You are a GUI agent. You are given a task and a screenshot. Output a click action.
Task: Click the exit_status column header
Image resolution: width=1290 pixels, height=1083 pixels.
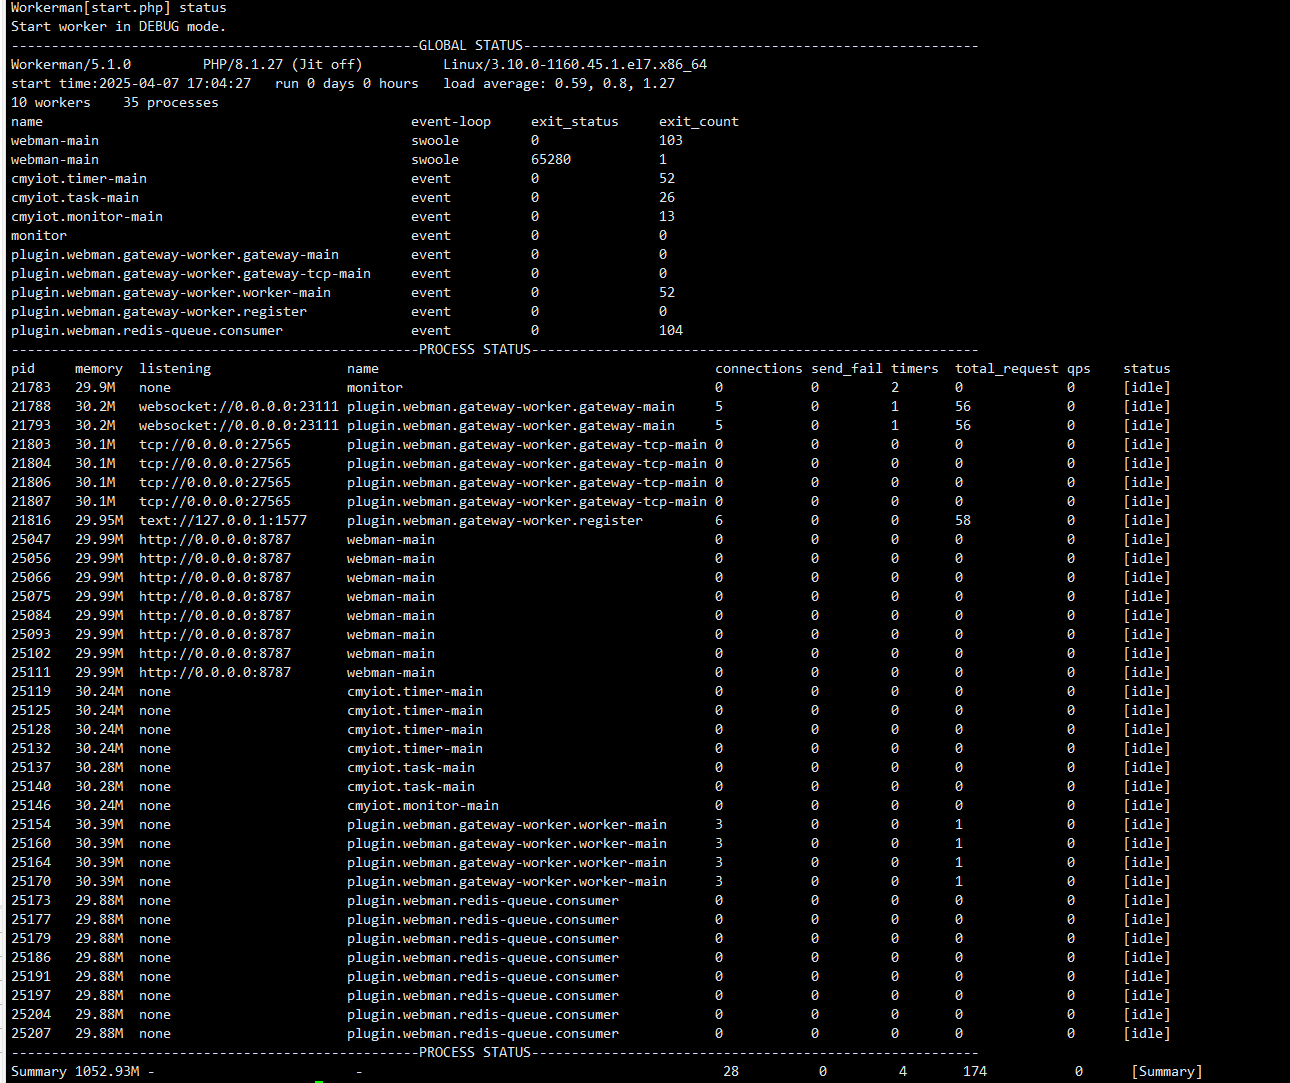pyautogui.click(x=575, y=121)
